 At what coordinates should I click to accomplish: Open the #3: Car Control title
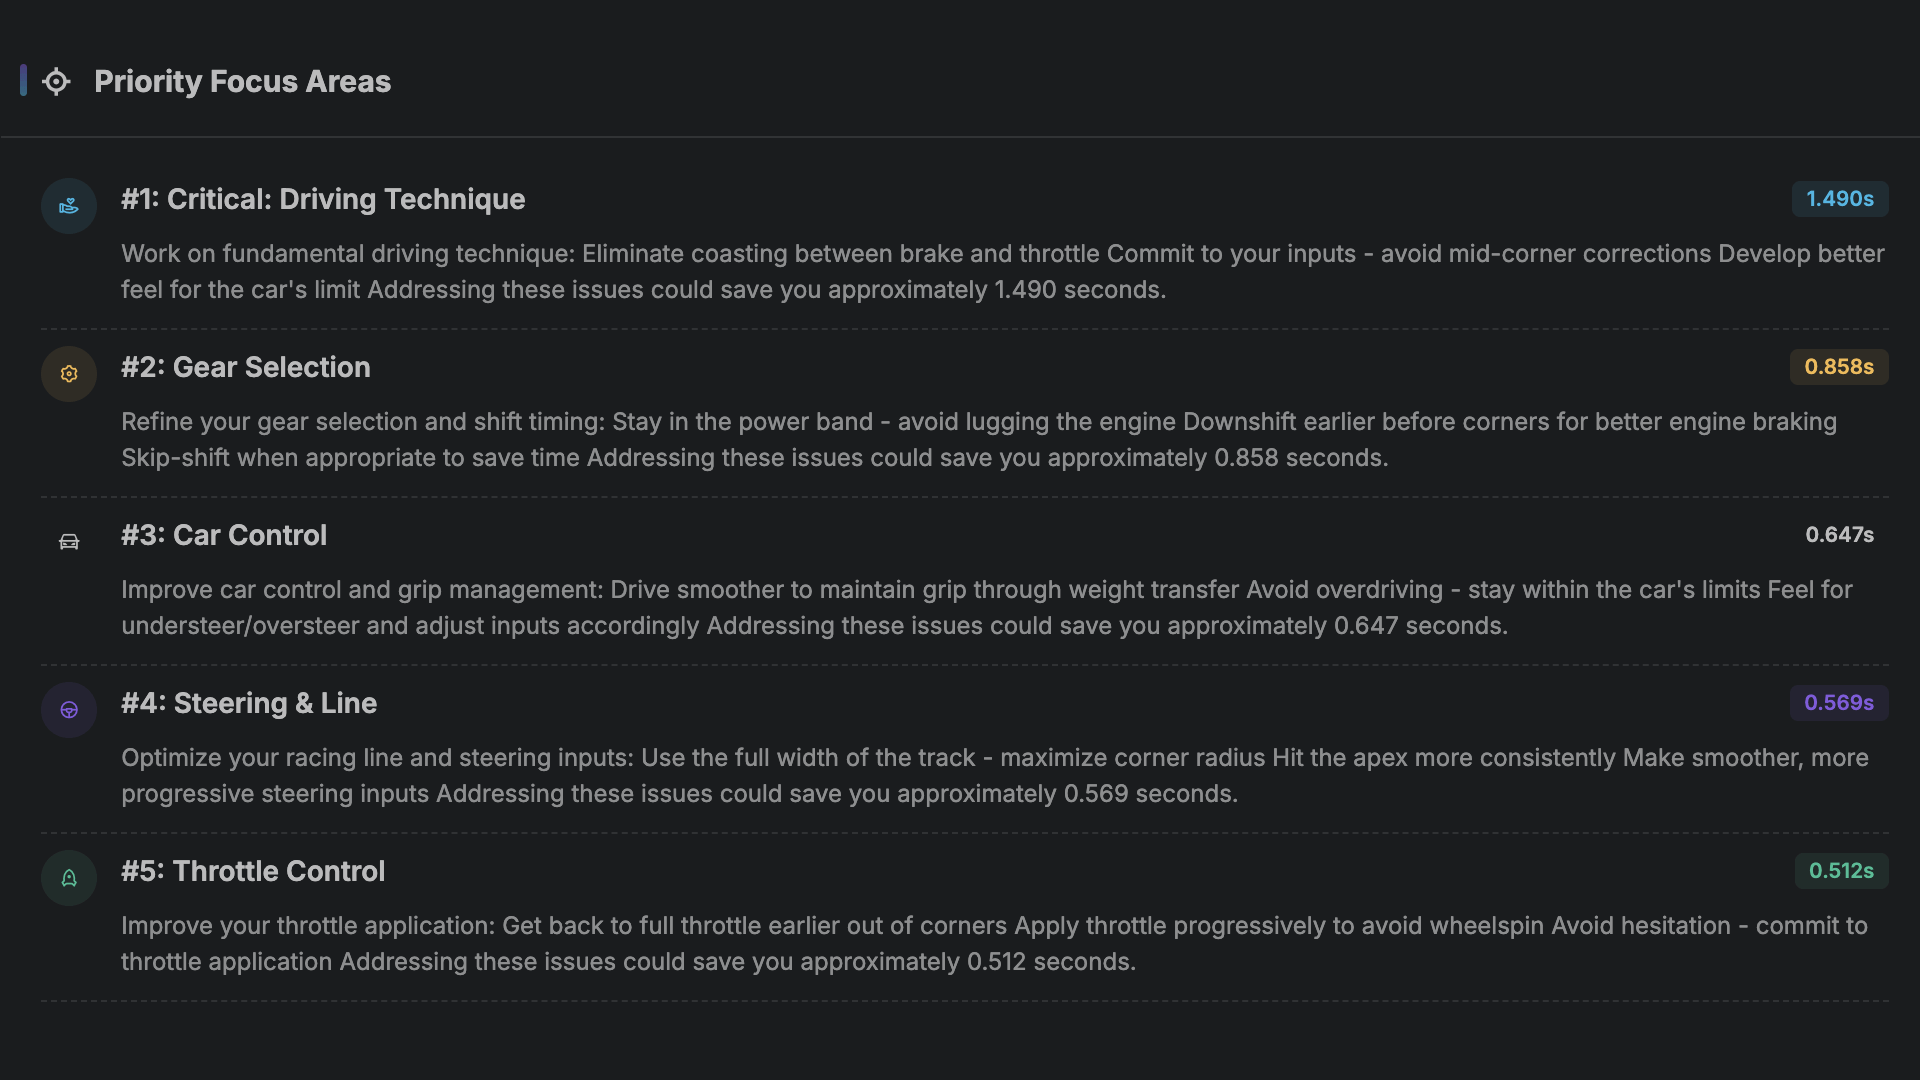pyautogui.click(x=224, y=535)
